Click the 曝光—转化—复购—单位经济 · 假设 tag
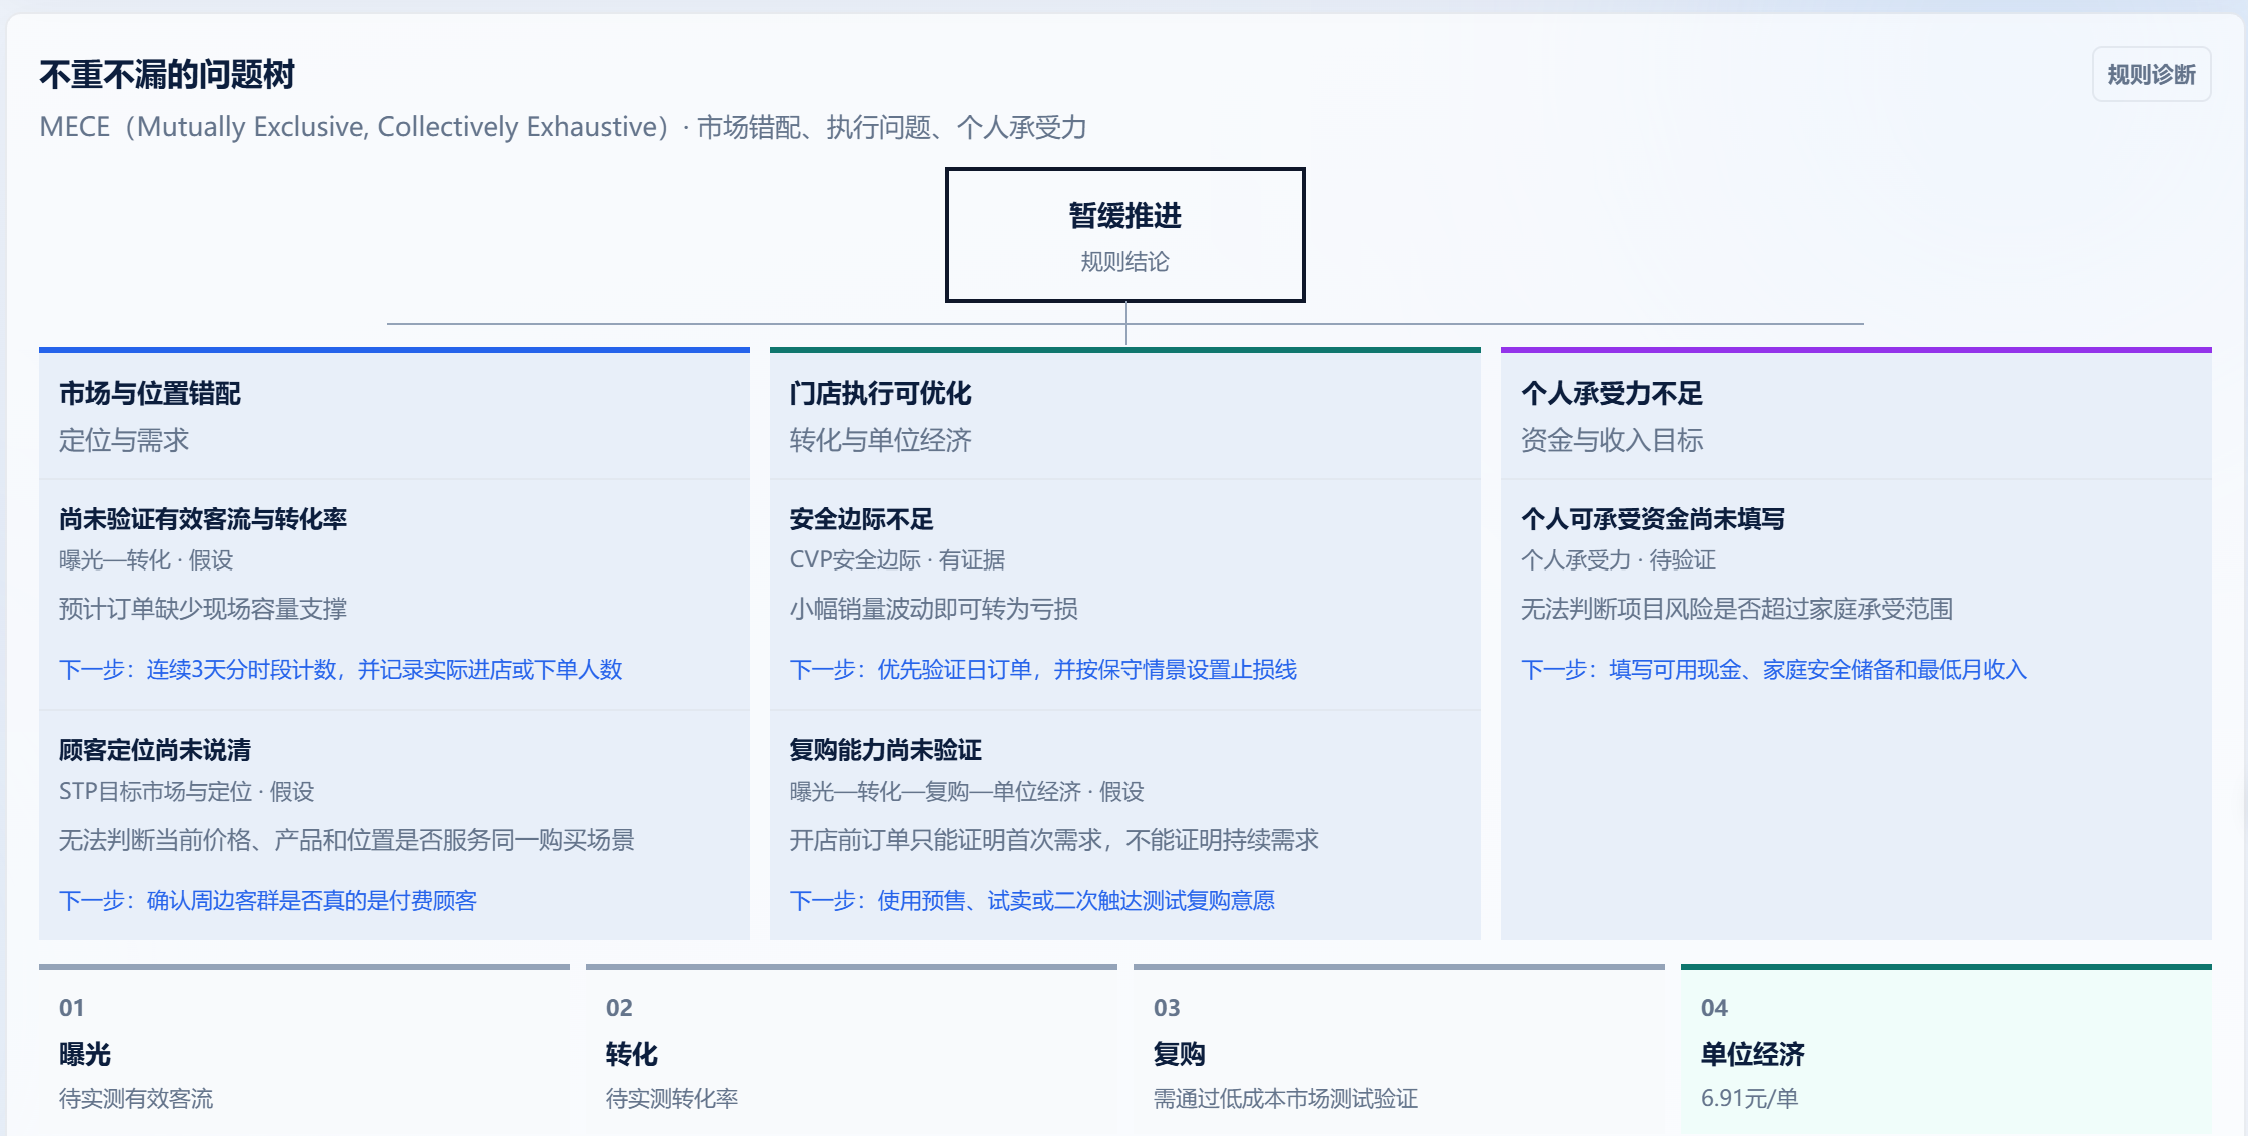This screenshot has height=1136, width=2248. click(x=967, y=792)
